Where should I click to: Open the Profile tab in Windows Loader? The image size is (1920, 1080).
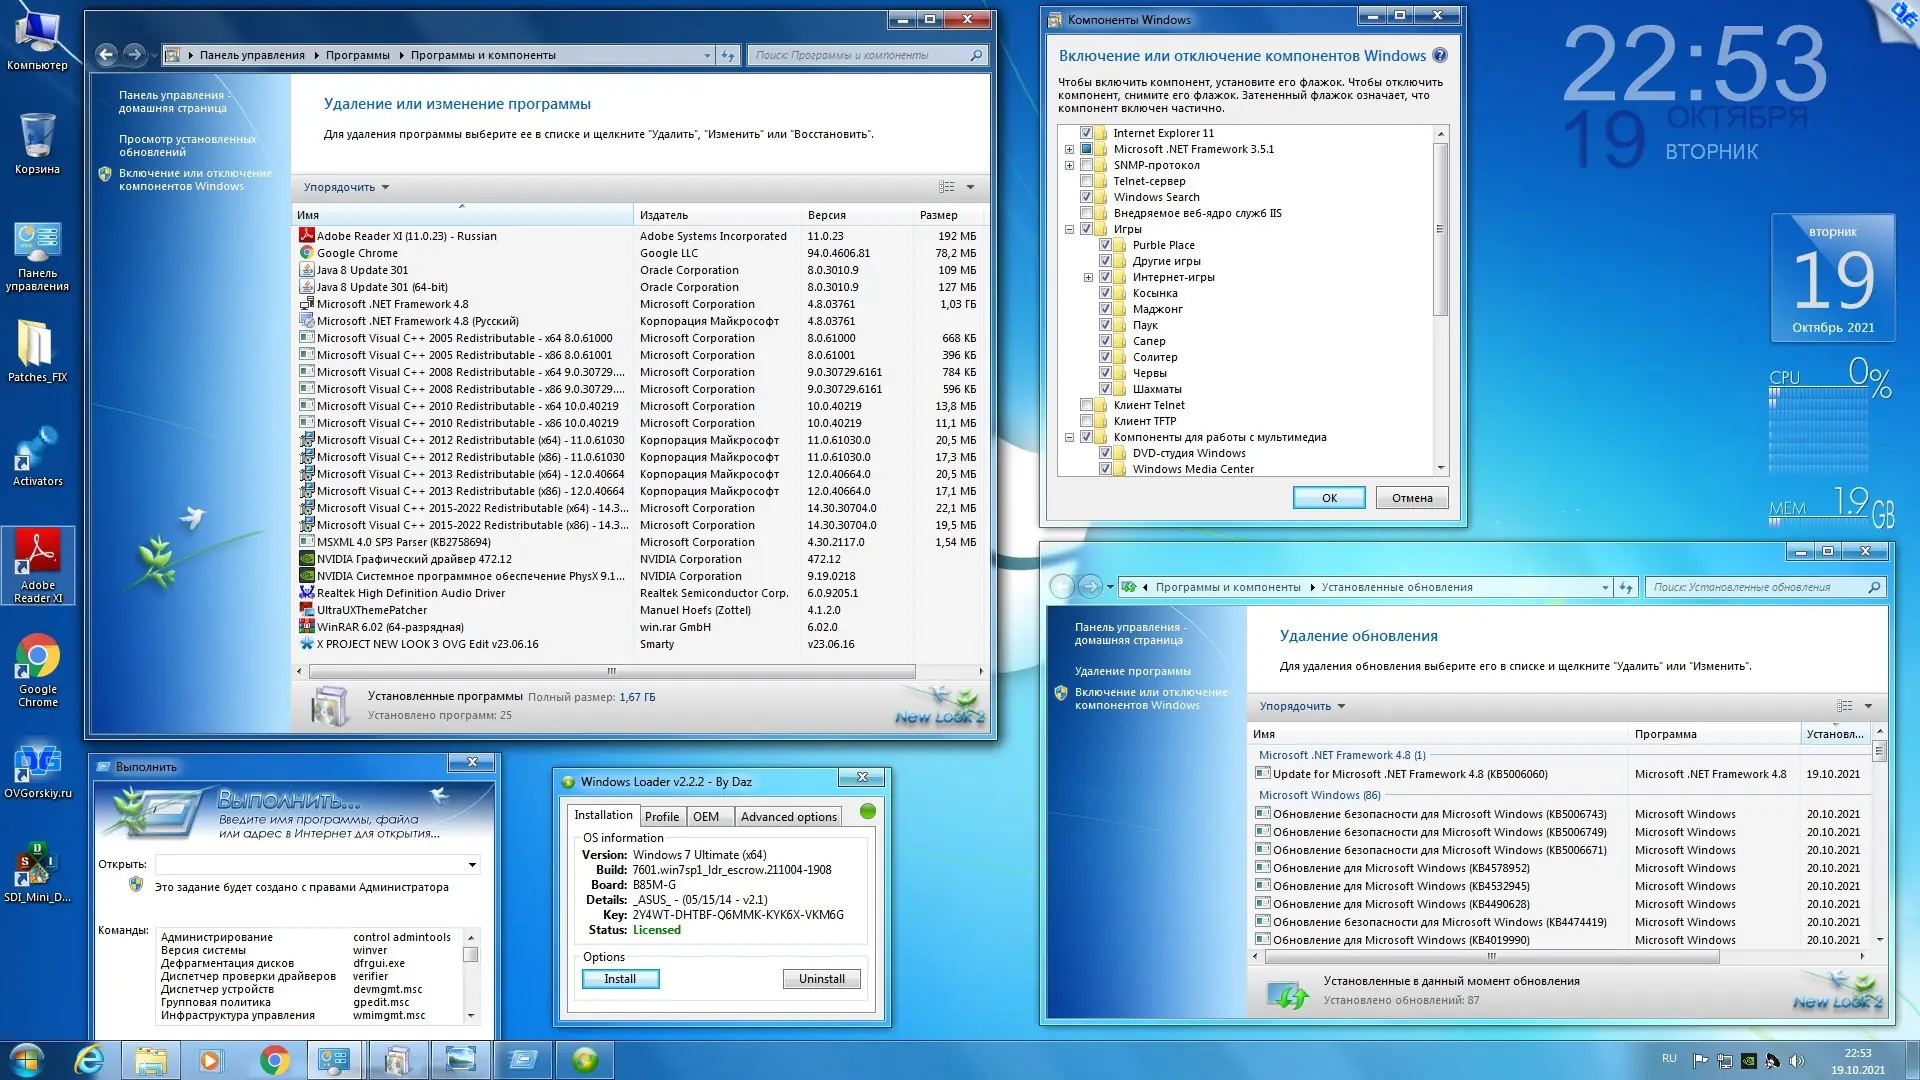coord(661,816)
